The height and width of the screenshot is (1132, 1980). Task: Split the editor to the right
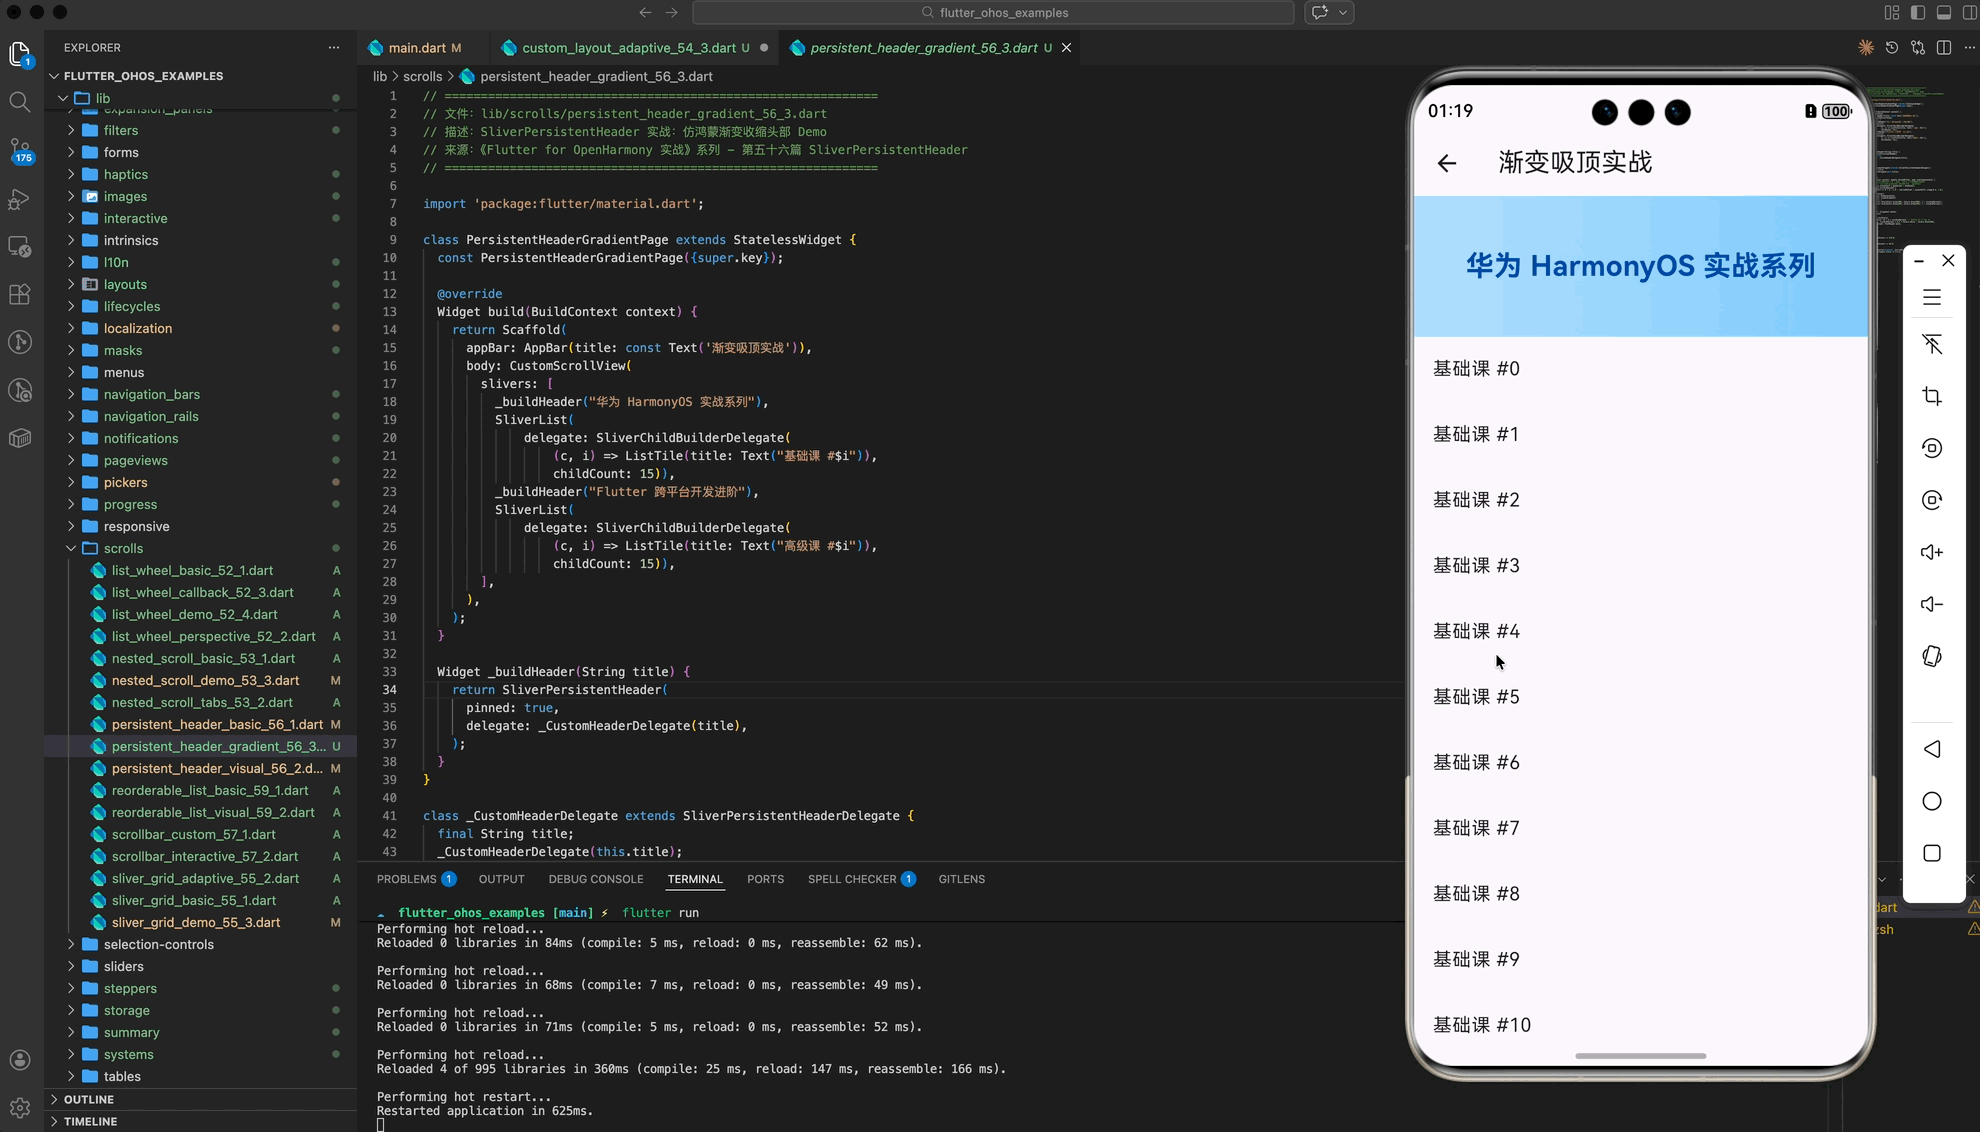[x=1943, y=48]
